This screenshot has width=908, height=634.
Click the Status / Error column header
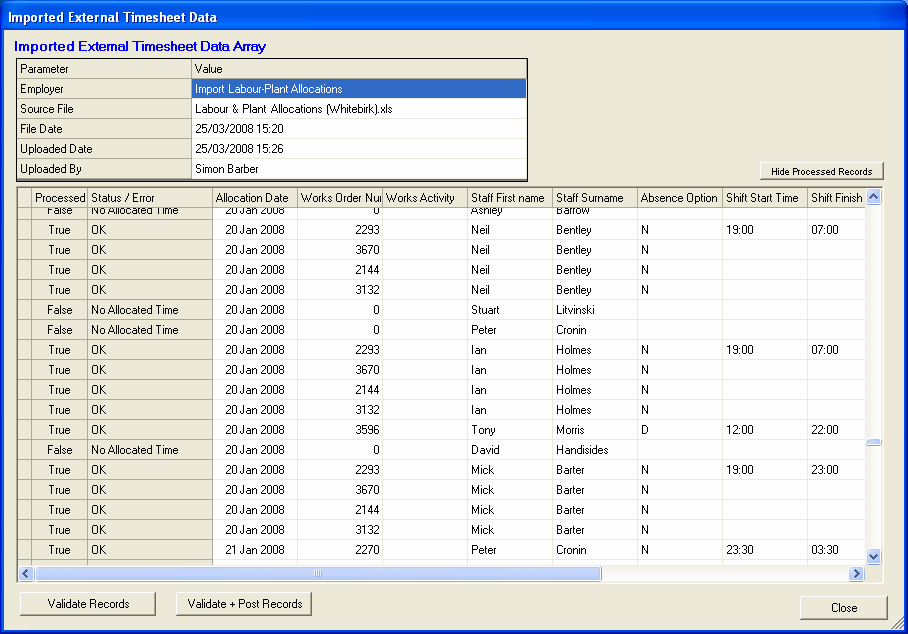coord(150,198)
